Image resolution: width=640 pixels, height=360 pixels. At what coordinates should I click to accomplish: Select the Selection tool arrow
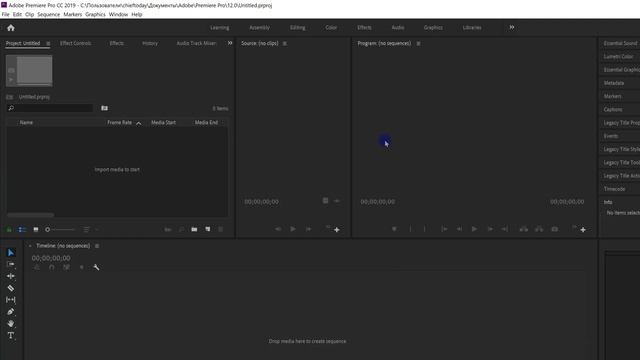pos(11,253)
